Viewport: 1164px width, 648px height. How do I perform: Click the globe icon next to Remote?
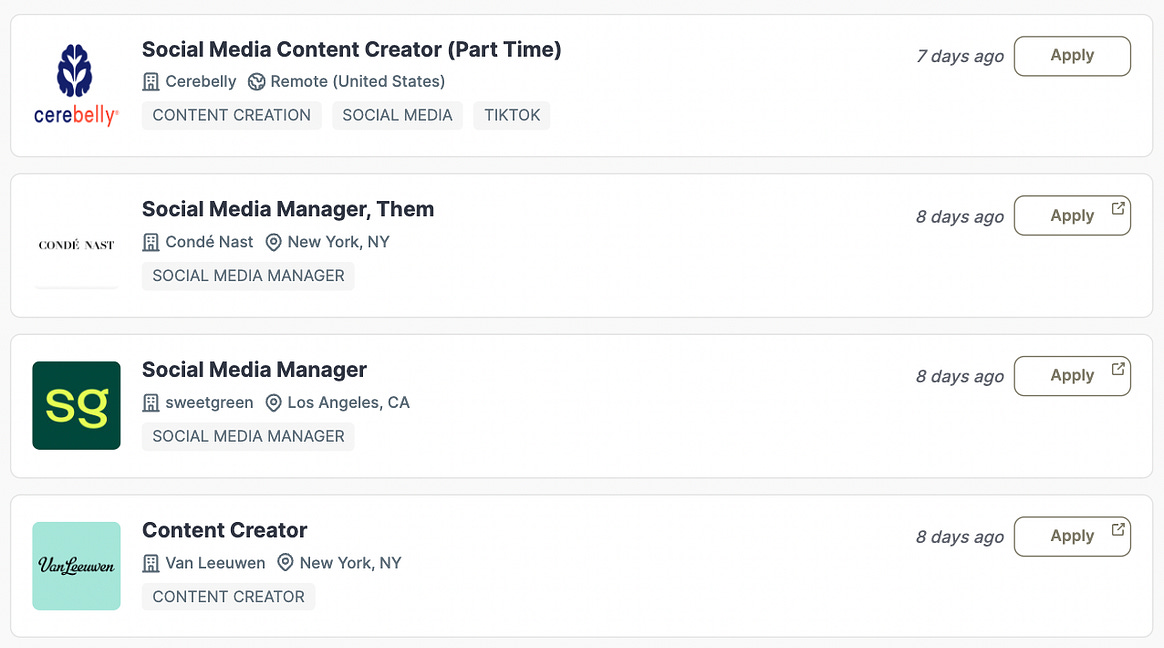point(257,82)
